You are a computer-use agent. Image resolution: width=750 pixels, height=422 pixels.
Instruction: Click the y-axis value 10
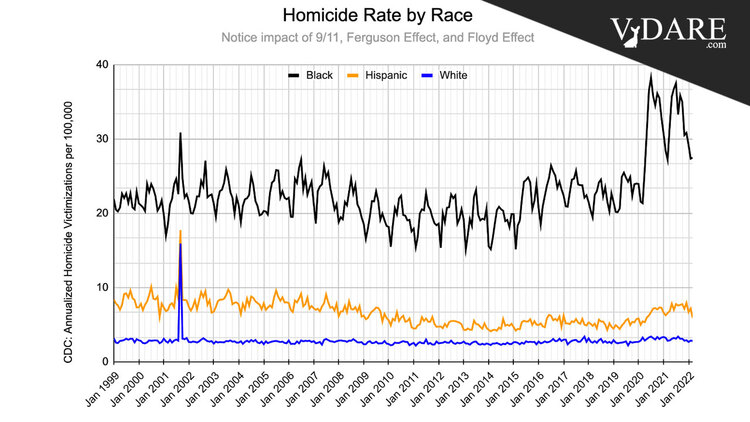click(x=103, y=288)
